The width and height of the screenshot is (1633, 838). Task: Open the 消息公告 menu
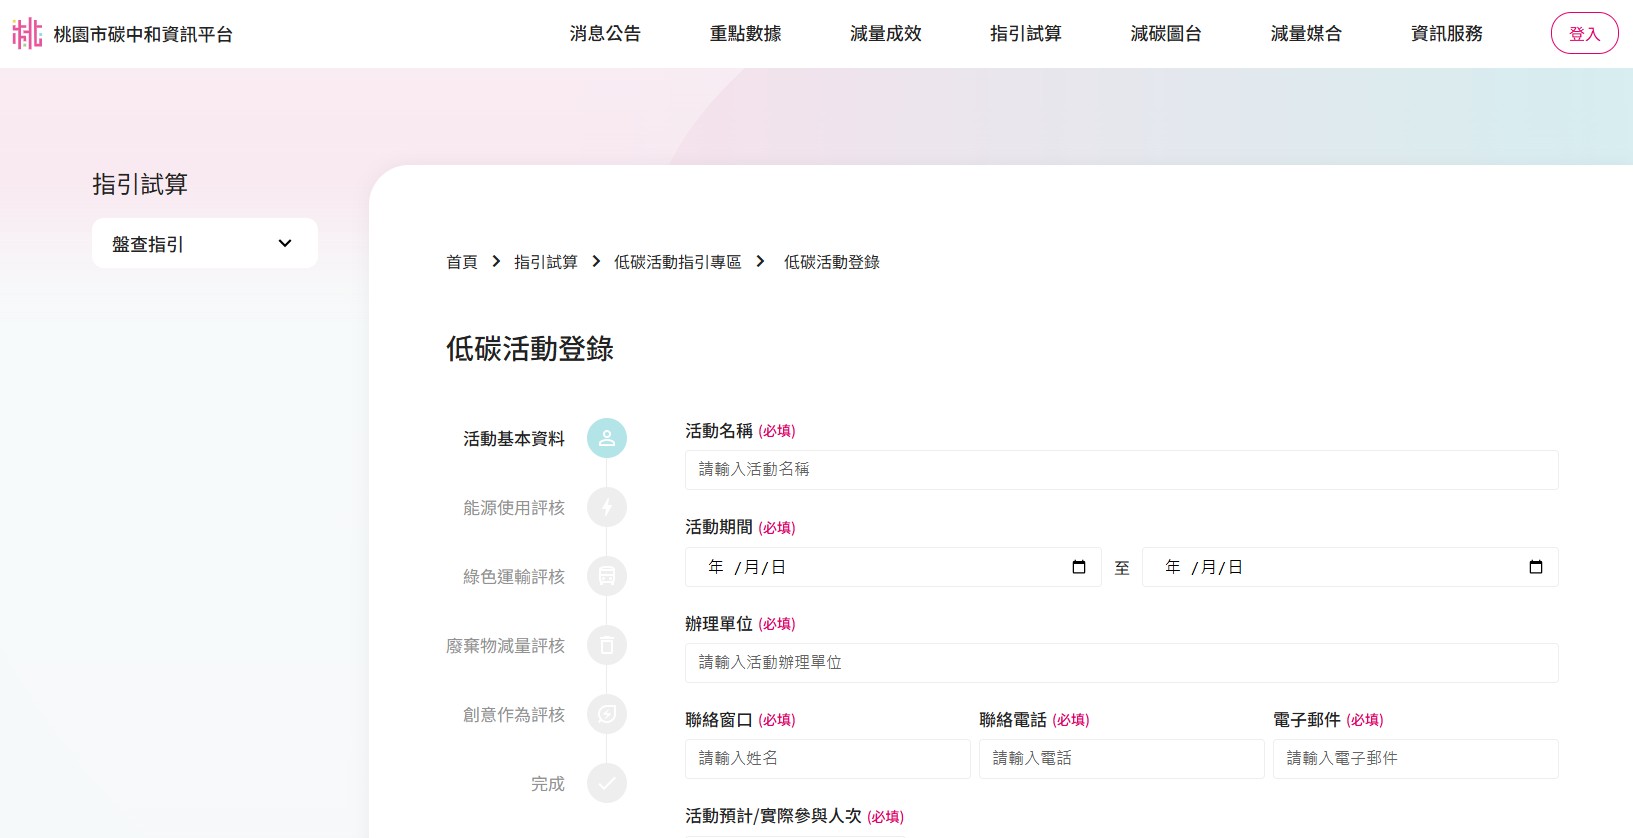pyautogui.click(x=605, y=34)
